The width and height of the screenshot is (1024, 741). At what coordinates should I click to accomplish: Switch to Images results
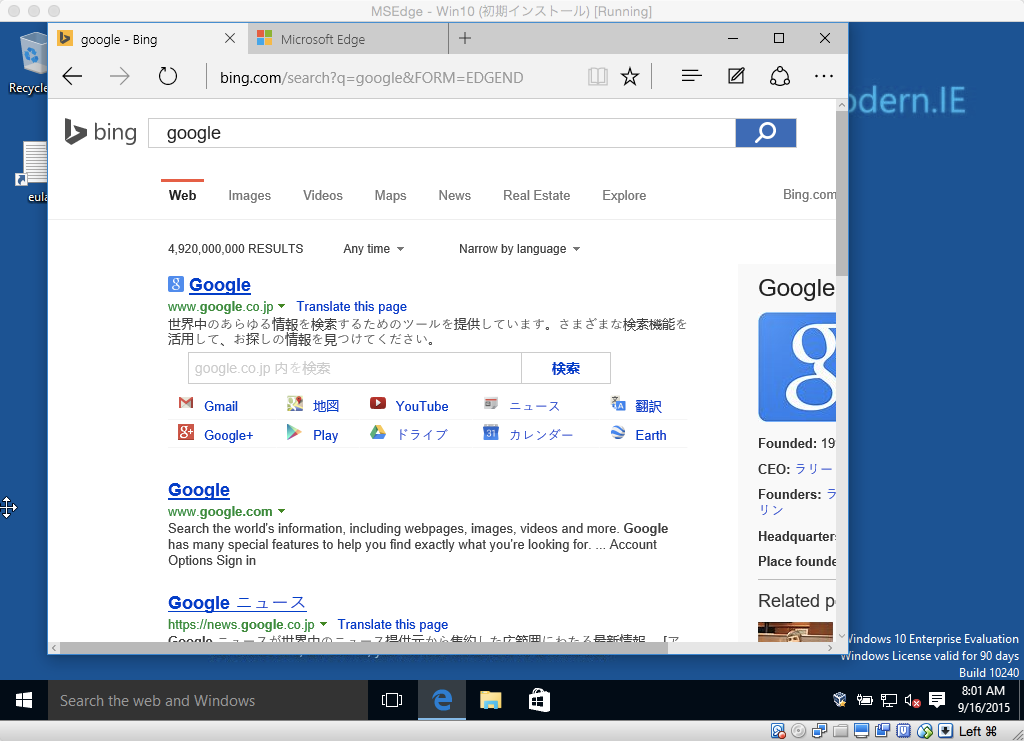click(x=249, y=195)
